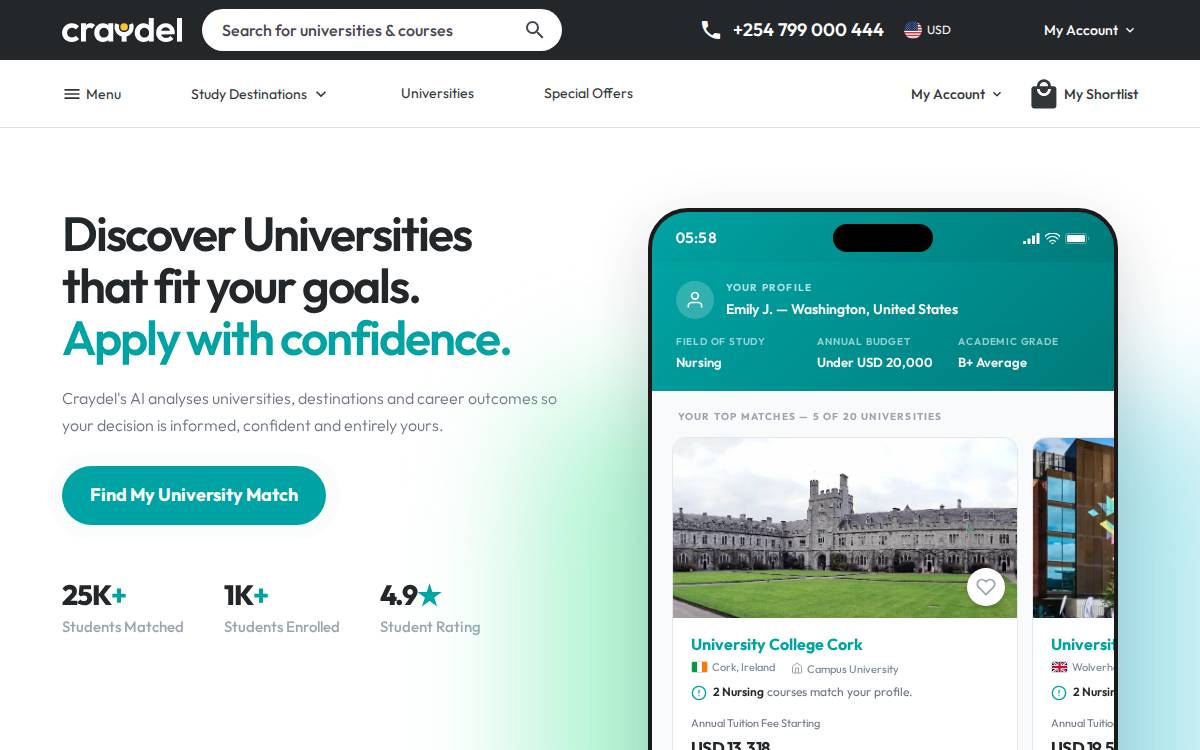Viewport: 1200px width, 750px height.
Task: Tap the heart icon on University College Cork
Action: coord(986,587)
